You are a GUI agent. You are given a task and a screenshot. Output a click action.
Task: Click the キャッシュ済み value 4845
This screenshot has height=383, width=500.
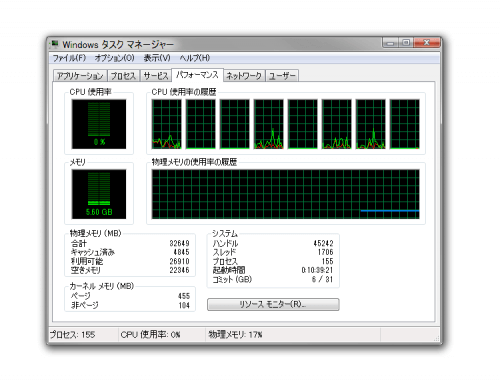point(181,252)
